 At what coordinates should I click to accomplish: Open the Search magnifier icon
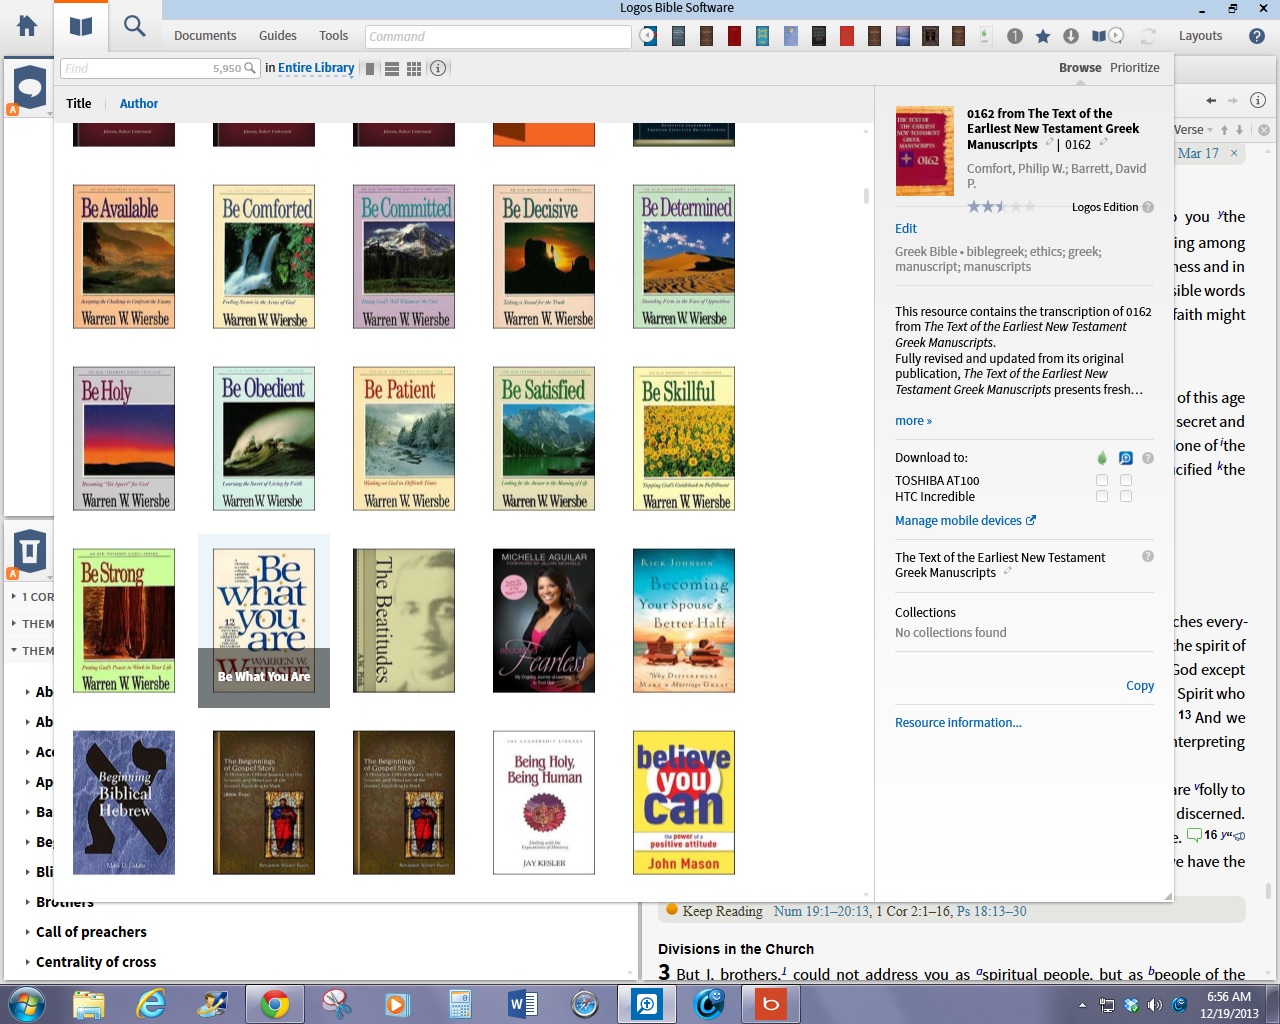pos(134,27)
